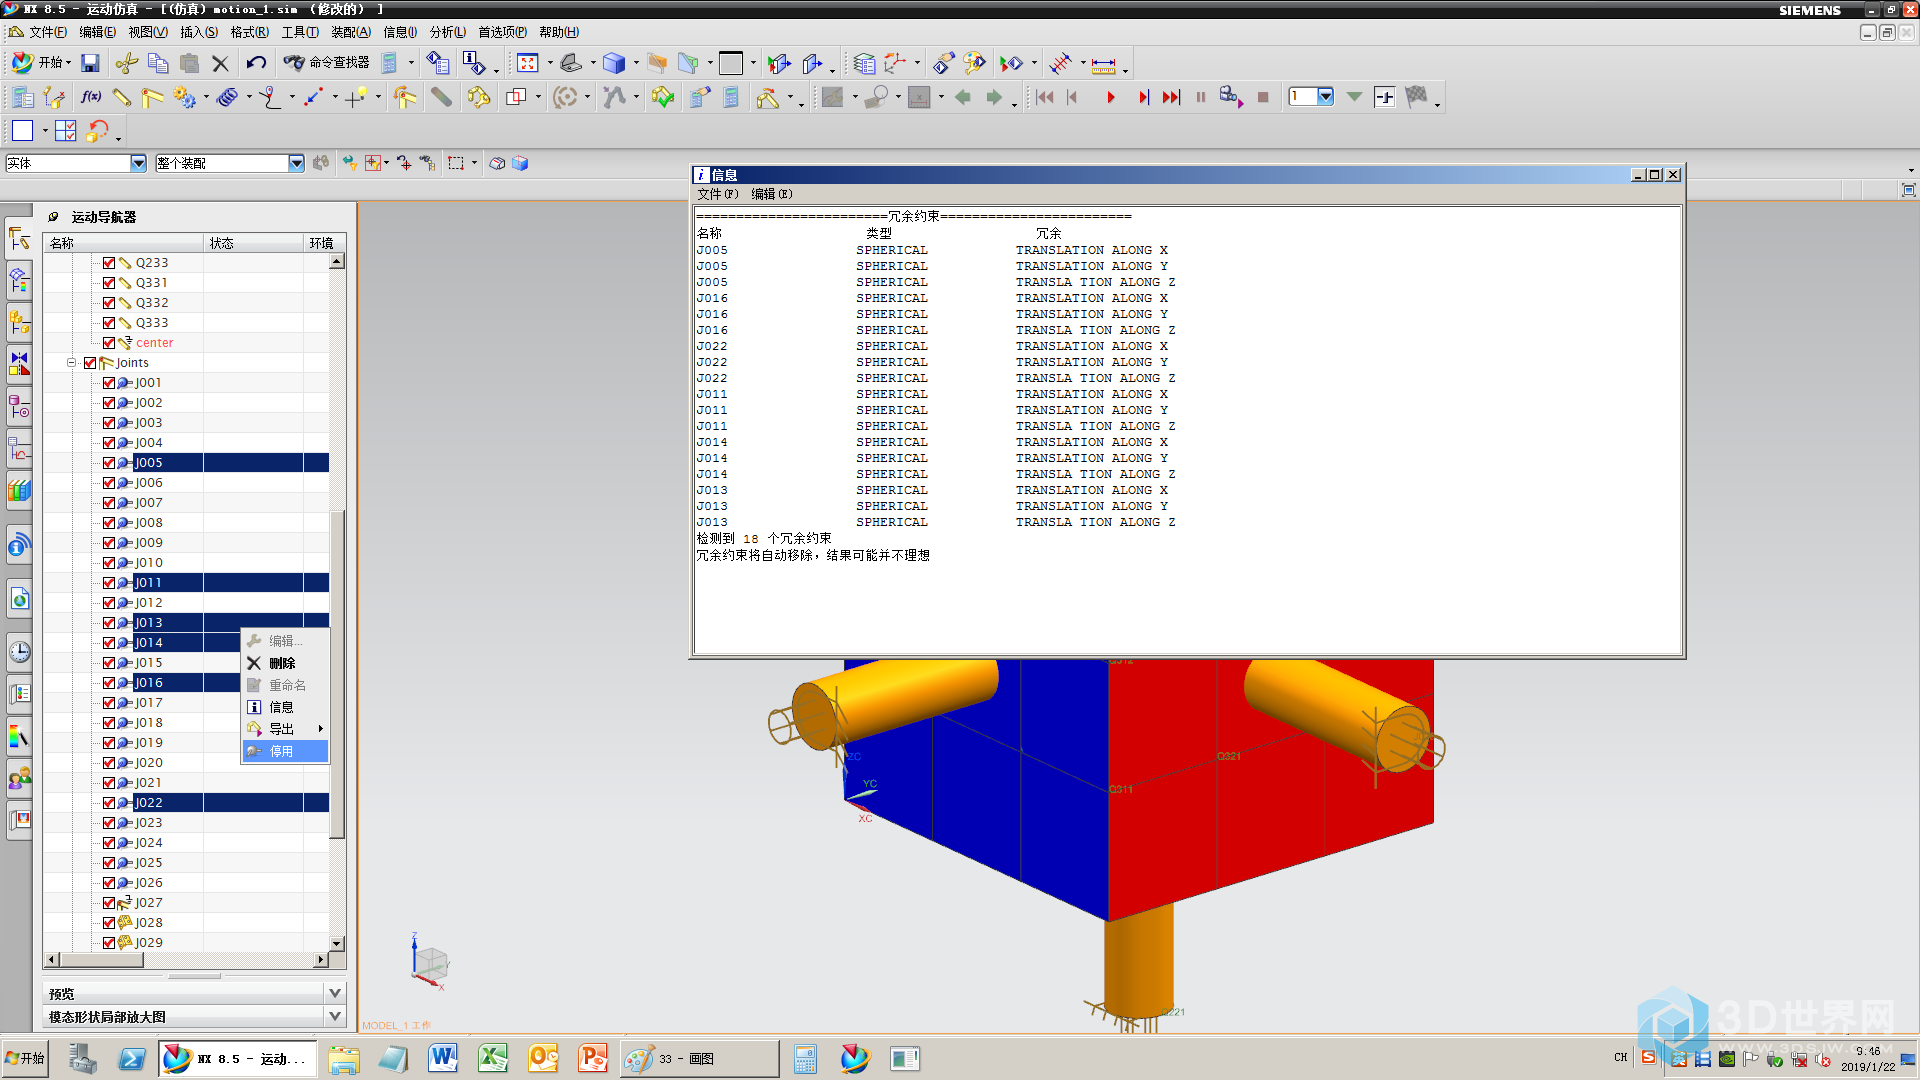Open 文件 menu in 信息 window
Image resolution: width=1920 pixels, height=1080 pixels.
[718, 194]
